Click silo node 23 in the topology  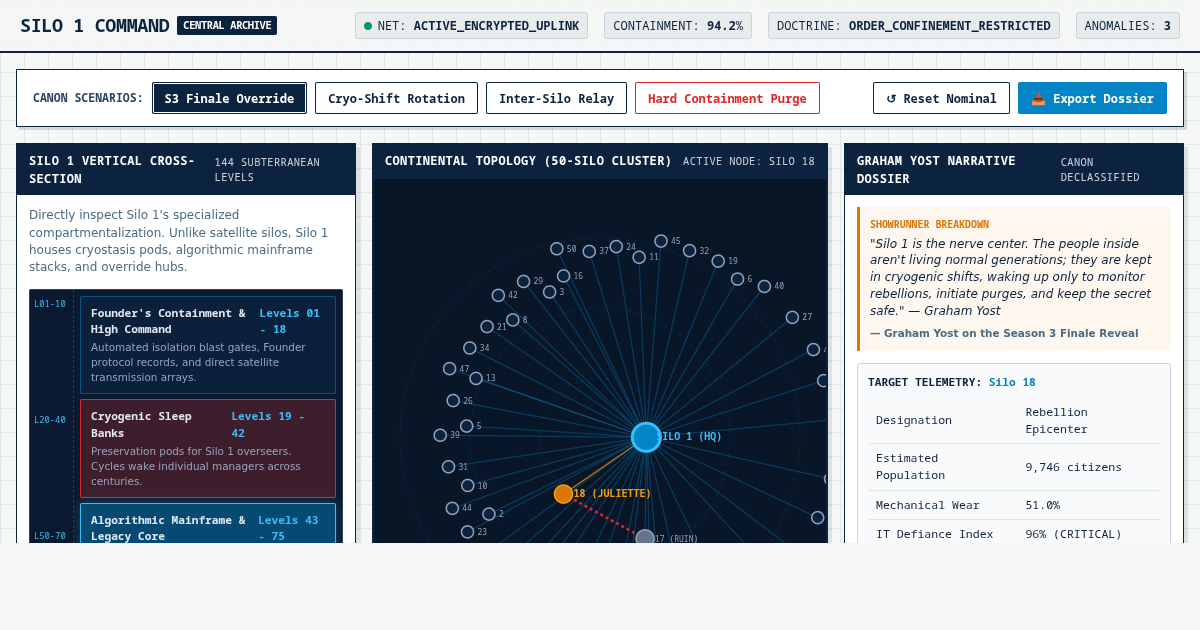[467, 532]
